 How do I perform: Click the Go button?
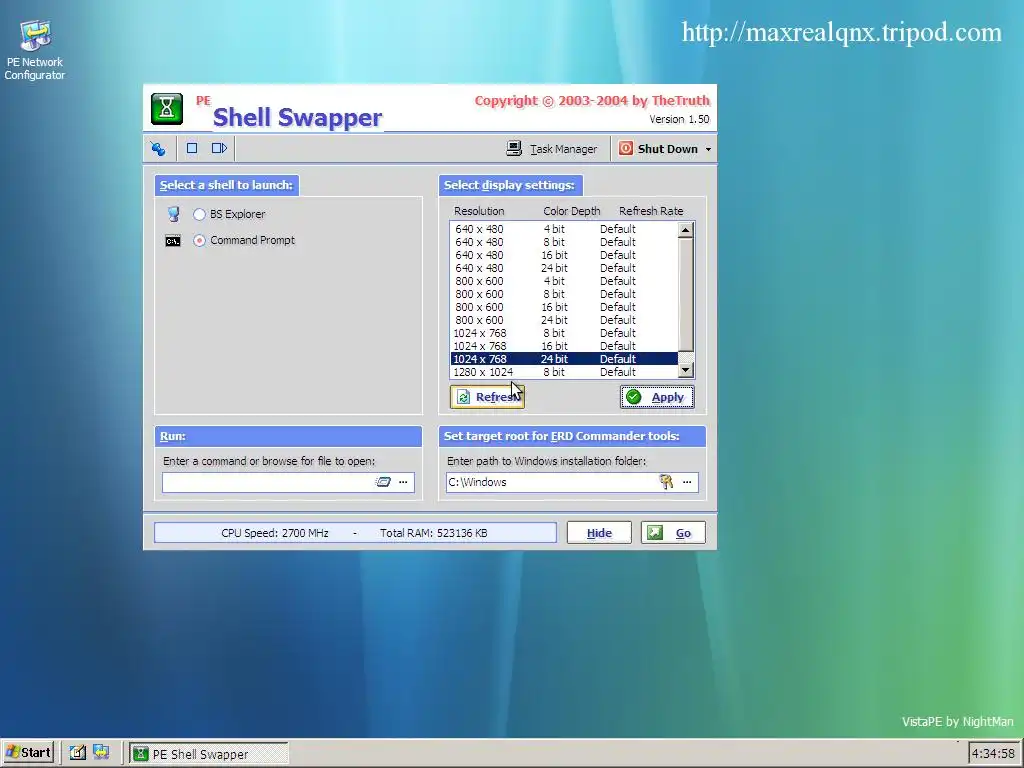point(673,533)
